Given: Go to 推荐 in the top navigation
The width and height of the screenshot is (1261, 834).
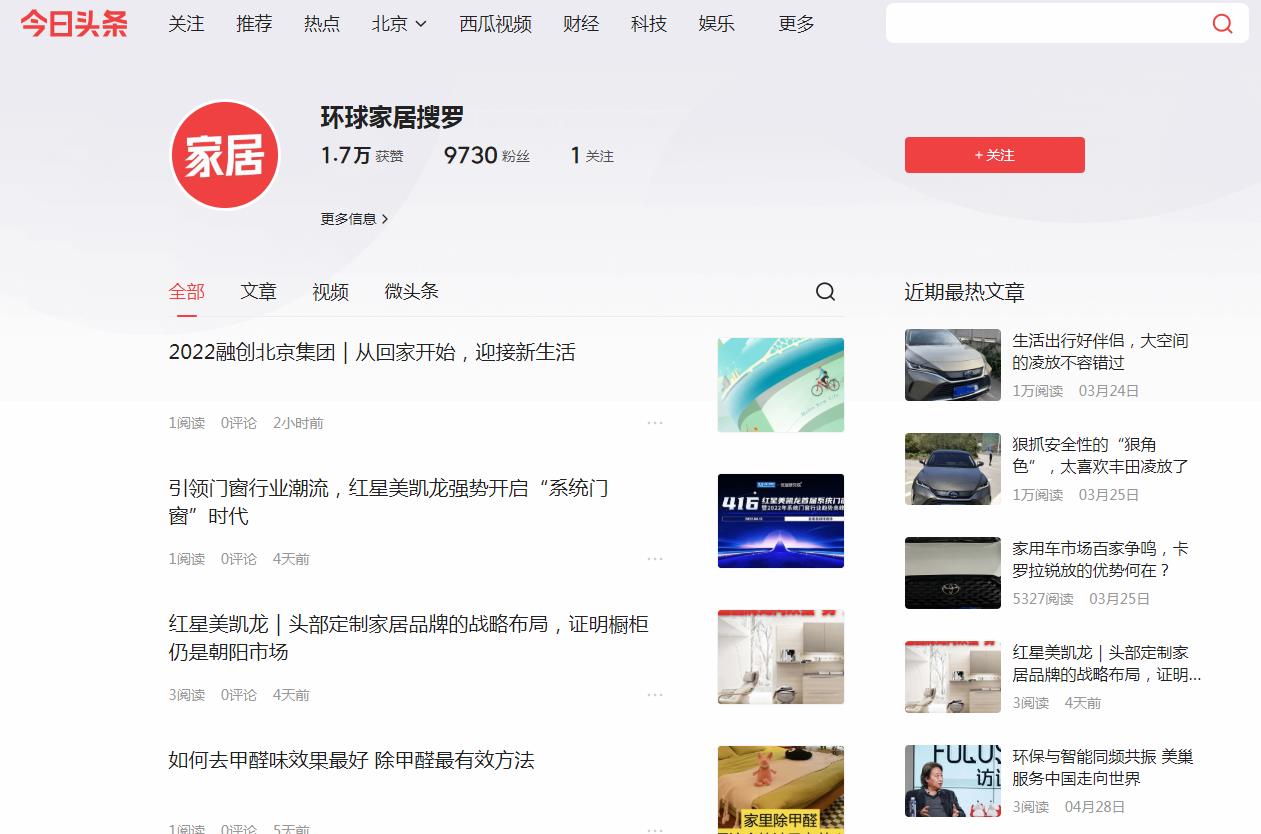Looking at the screenshot, I should [254, 23].
